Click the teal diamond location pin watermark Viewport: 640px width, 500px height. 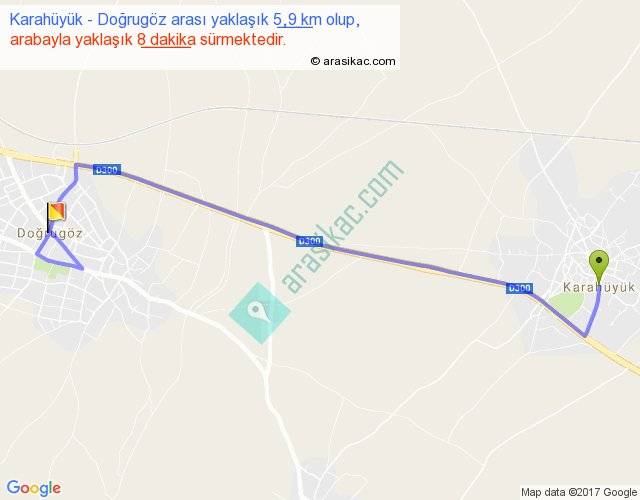pyautogui.click(x=260, y=313)
